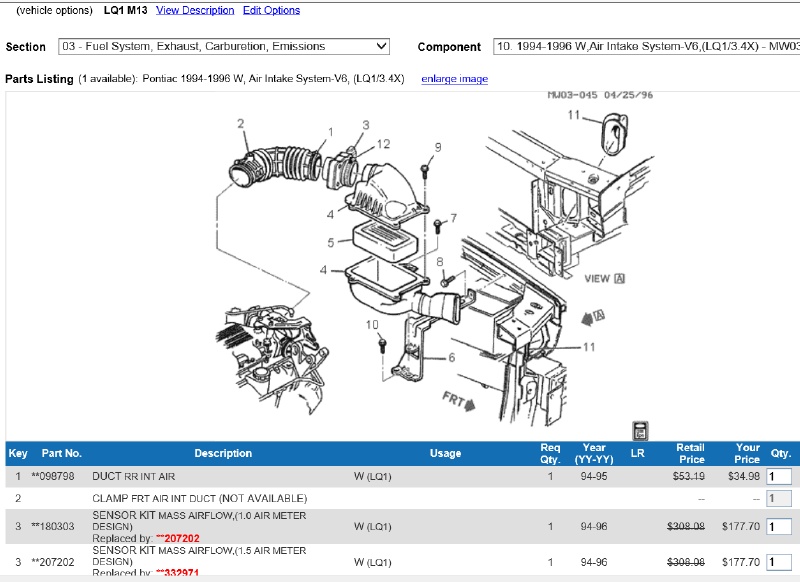The height and width of the screenshot is (582, 800).
Task: Click the Qty field in the 1.5 air meter sensor kit row
Action: (777, 562)
